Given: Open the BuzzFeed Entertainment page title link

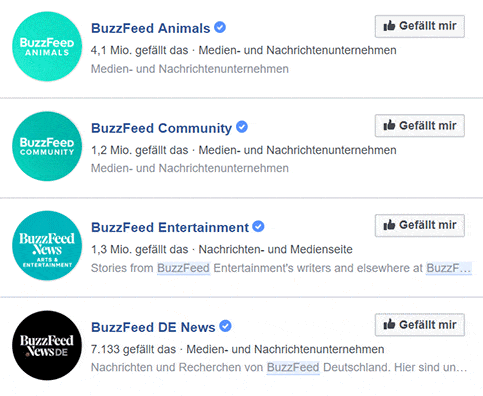Looking at the screenshot, I should pos(170,227).
